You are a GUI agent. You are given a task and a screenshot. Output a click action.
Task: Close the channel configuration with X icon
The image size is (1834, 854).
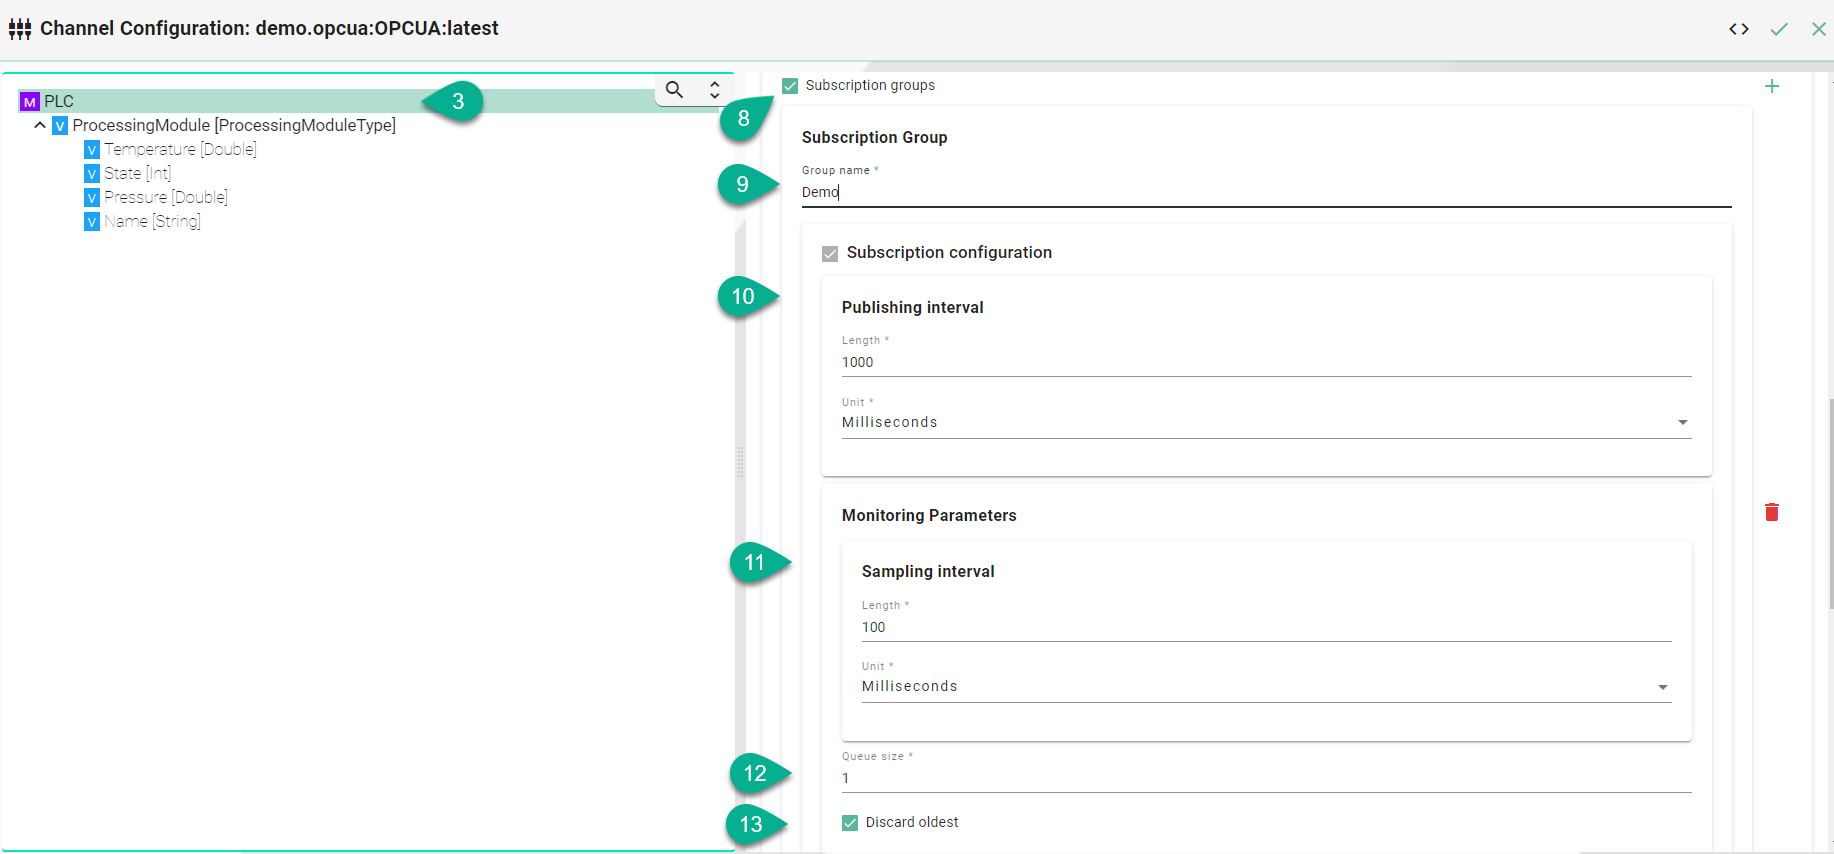(x=1819, y=29)
